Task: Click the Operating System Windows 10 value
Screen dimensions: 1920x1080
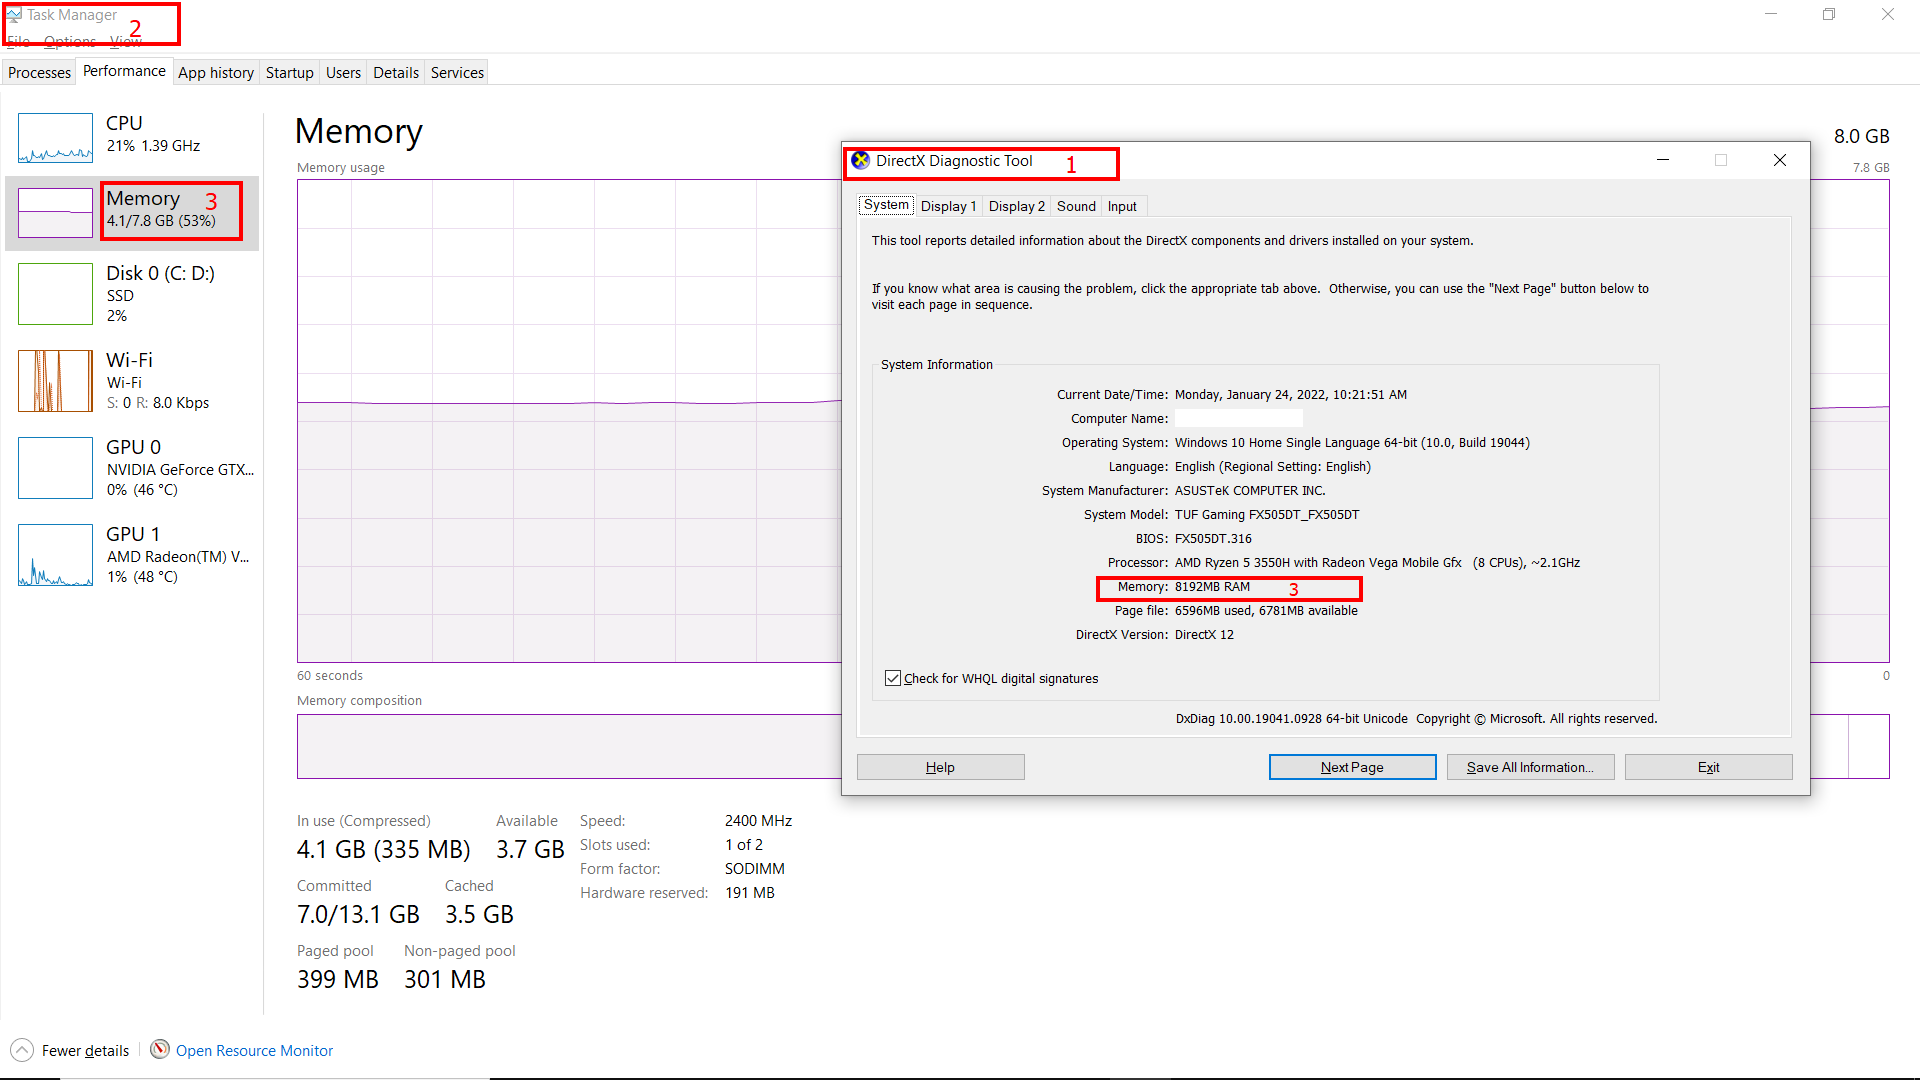Action: click(1352, 443)
